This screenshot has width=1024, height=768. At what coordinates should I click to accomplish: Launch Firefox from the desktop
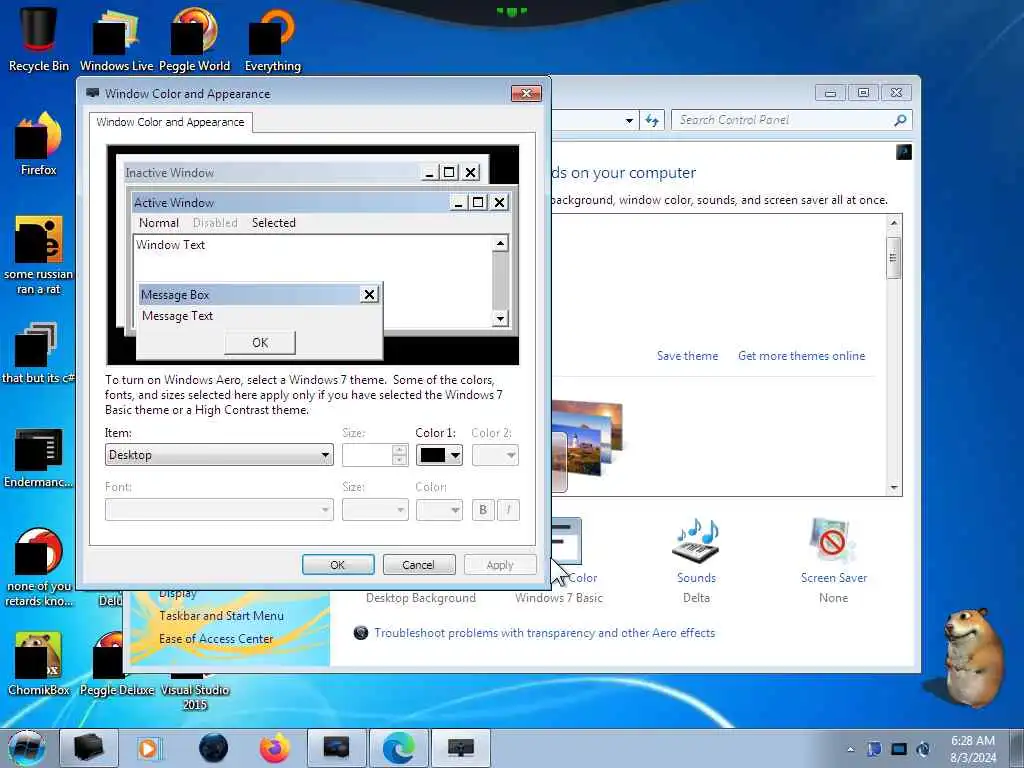click(x=39, y=144)
